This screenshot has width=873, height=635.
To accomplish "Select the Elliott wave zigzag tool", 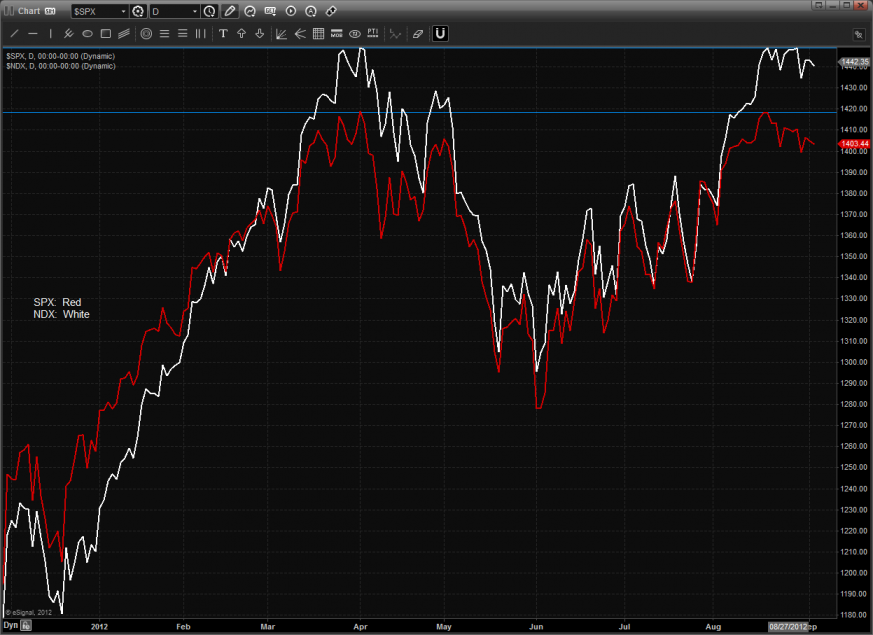I will (x=395, y=34).
